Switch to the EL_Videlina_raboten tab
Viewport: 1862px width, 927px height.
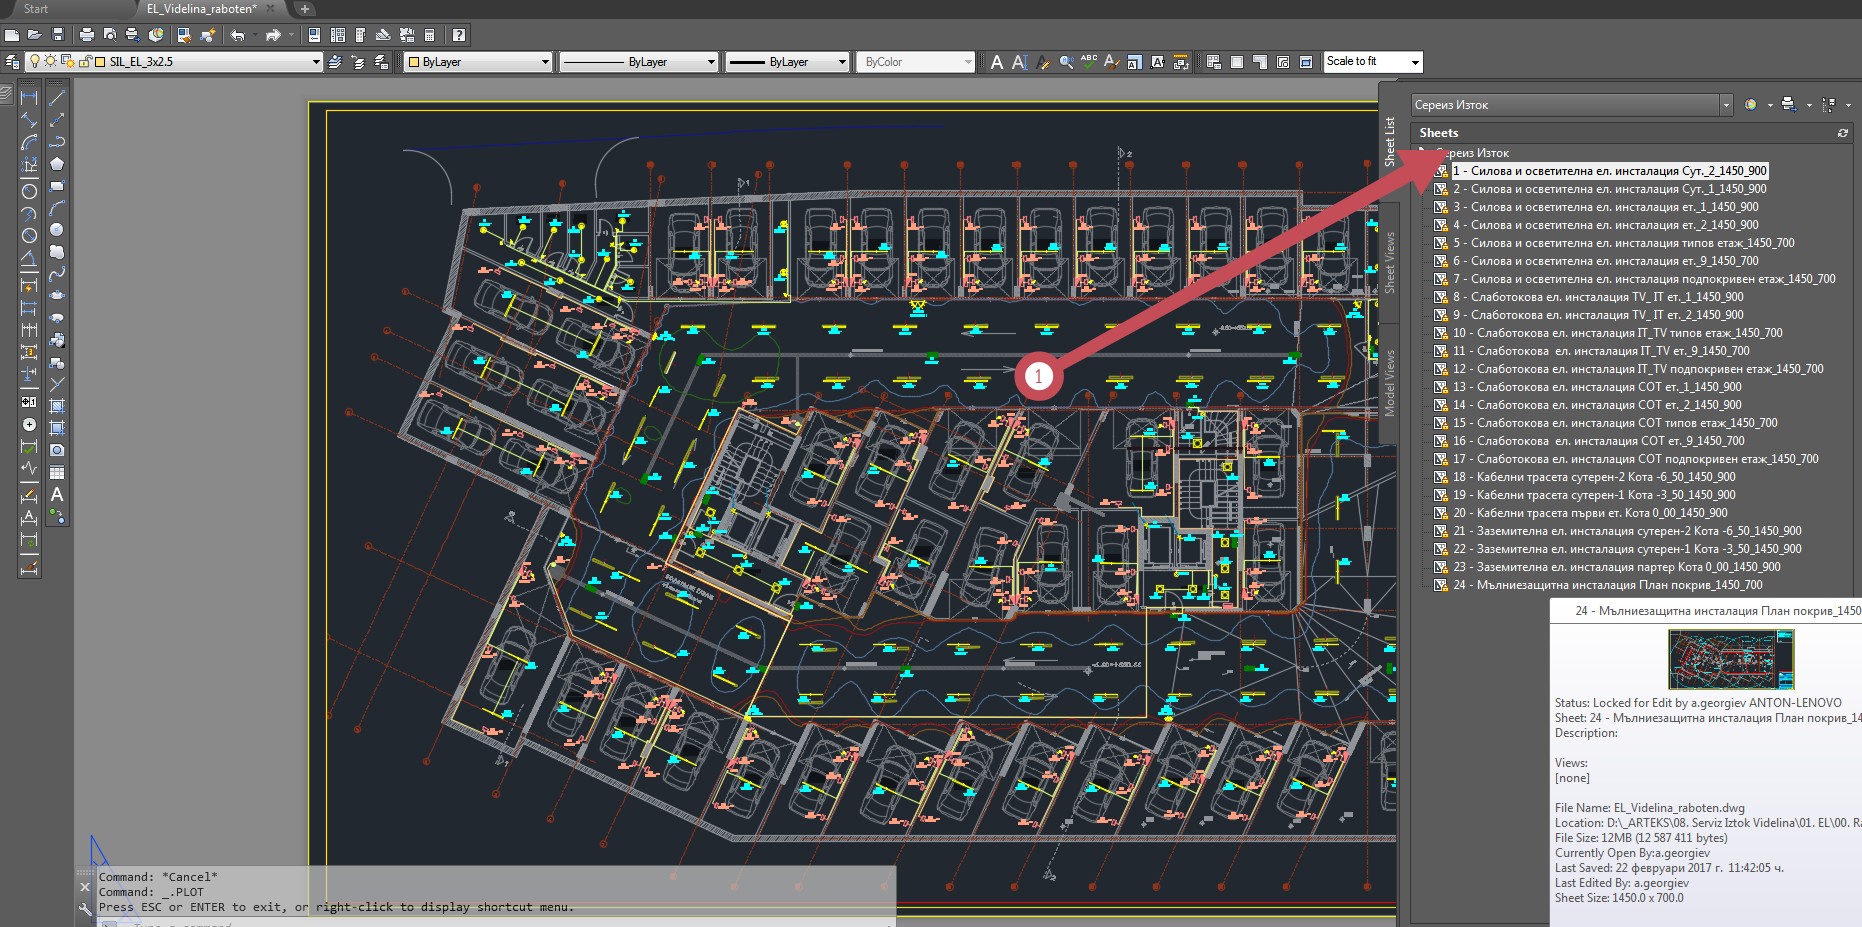(x=201, y=9)
